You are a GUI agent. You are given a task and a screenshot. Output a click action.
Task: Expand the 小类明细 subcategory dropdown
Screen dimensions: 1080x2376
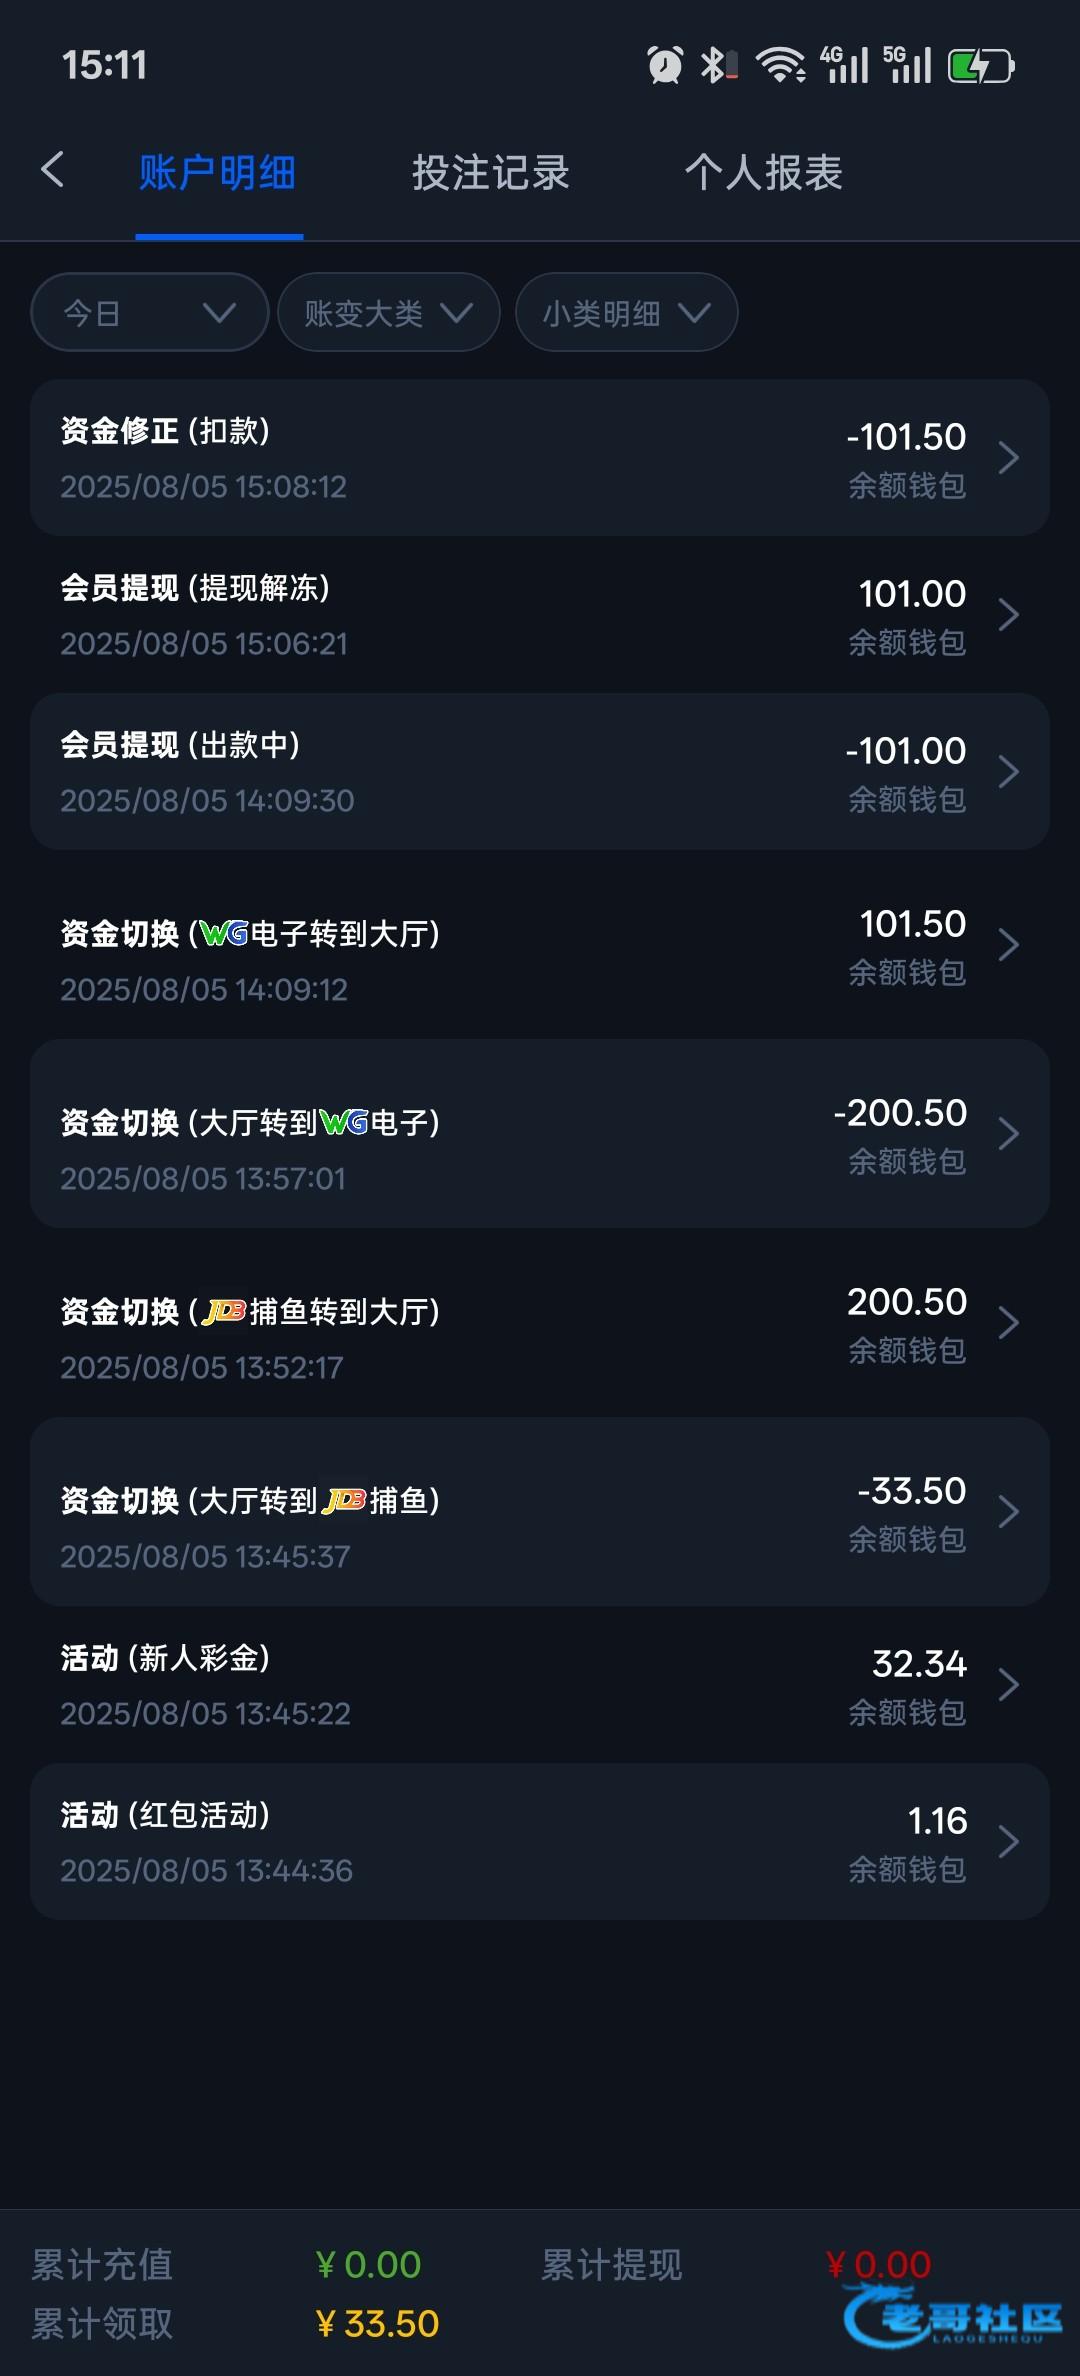626,313
